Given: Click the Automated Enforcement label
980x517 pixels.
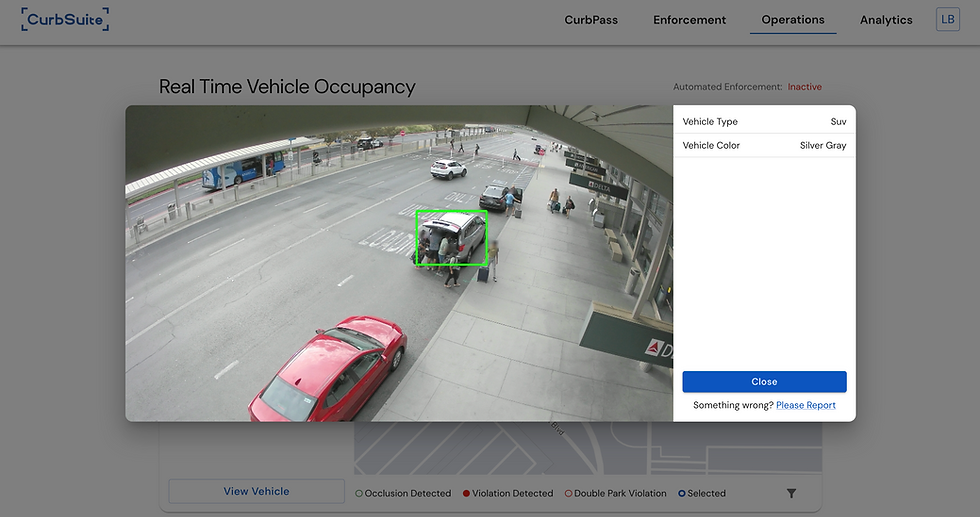Looking at the screenshot, I should (x=728, y=87).
